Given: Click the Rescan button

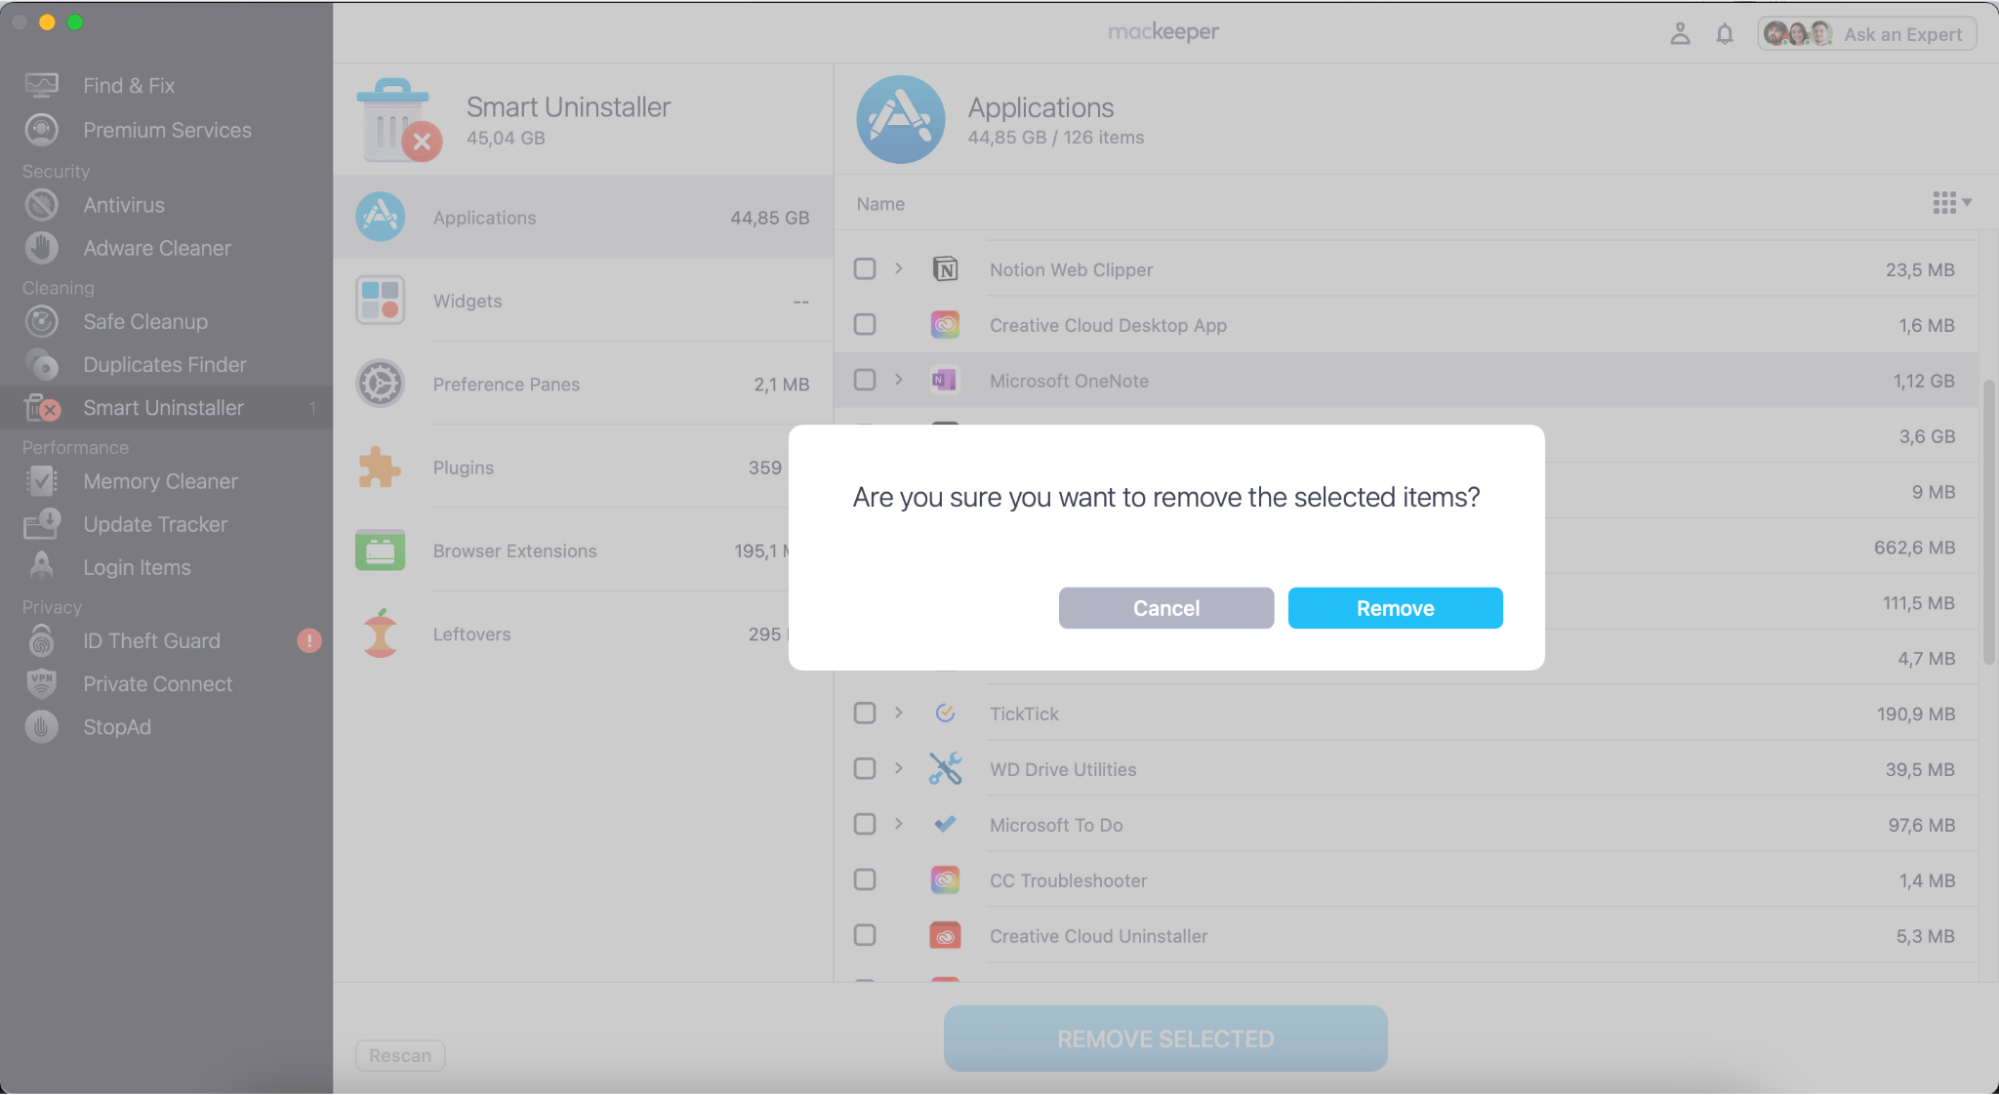Looking at the screenshot, I should click(400, 1056).
